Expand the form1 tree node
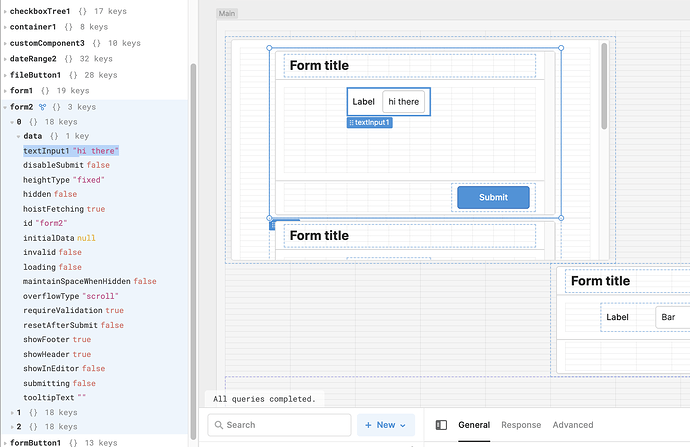 coord(5,91)
